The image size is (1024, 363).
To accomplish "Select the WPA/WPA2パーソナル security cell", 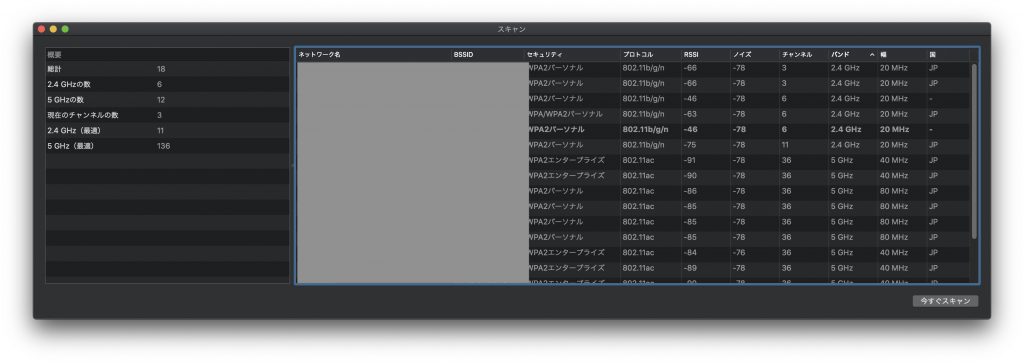I will pos(566,114).
